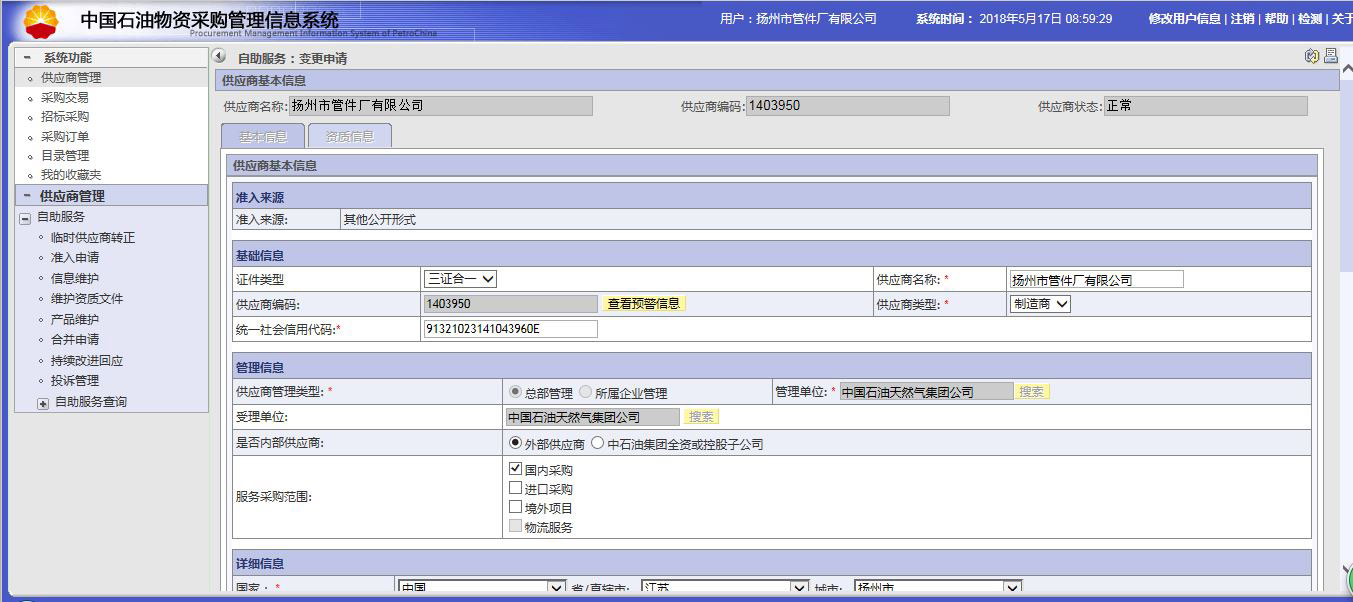Image resolution: width=1353 pixels, height=602 pixels.
Task: Click the 供应商名称 input in 基础信息
Action: [x=1096, y=280]
